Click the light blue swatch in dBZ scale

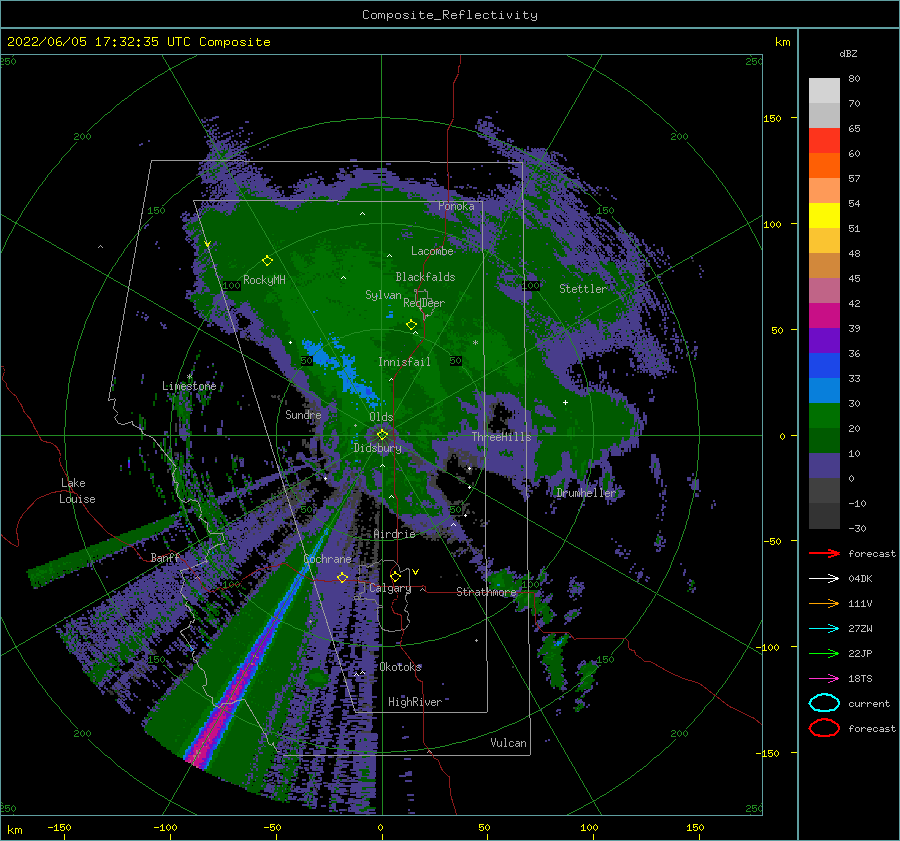pyautogui.click(x=824, y=390)
